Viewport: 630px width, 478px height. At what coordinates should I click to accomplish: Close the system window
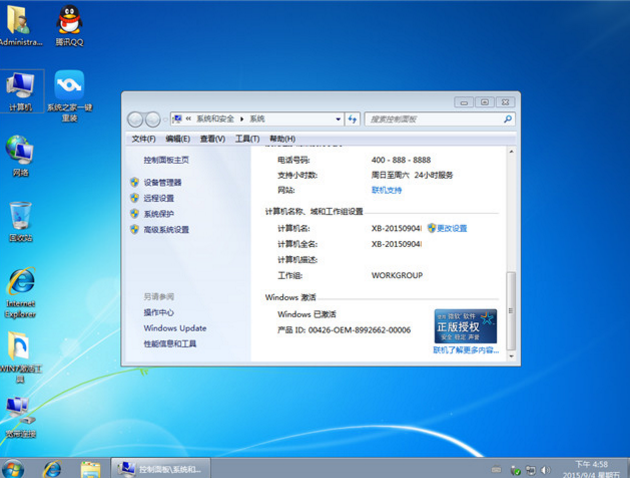(x=505, y=102)
